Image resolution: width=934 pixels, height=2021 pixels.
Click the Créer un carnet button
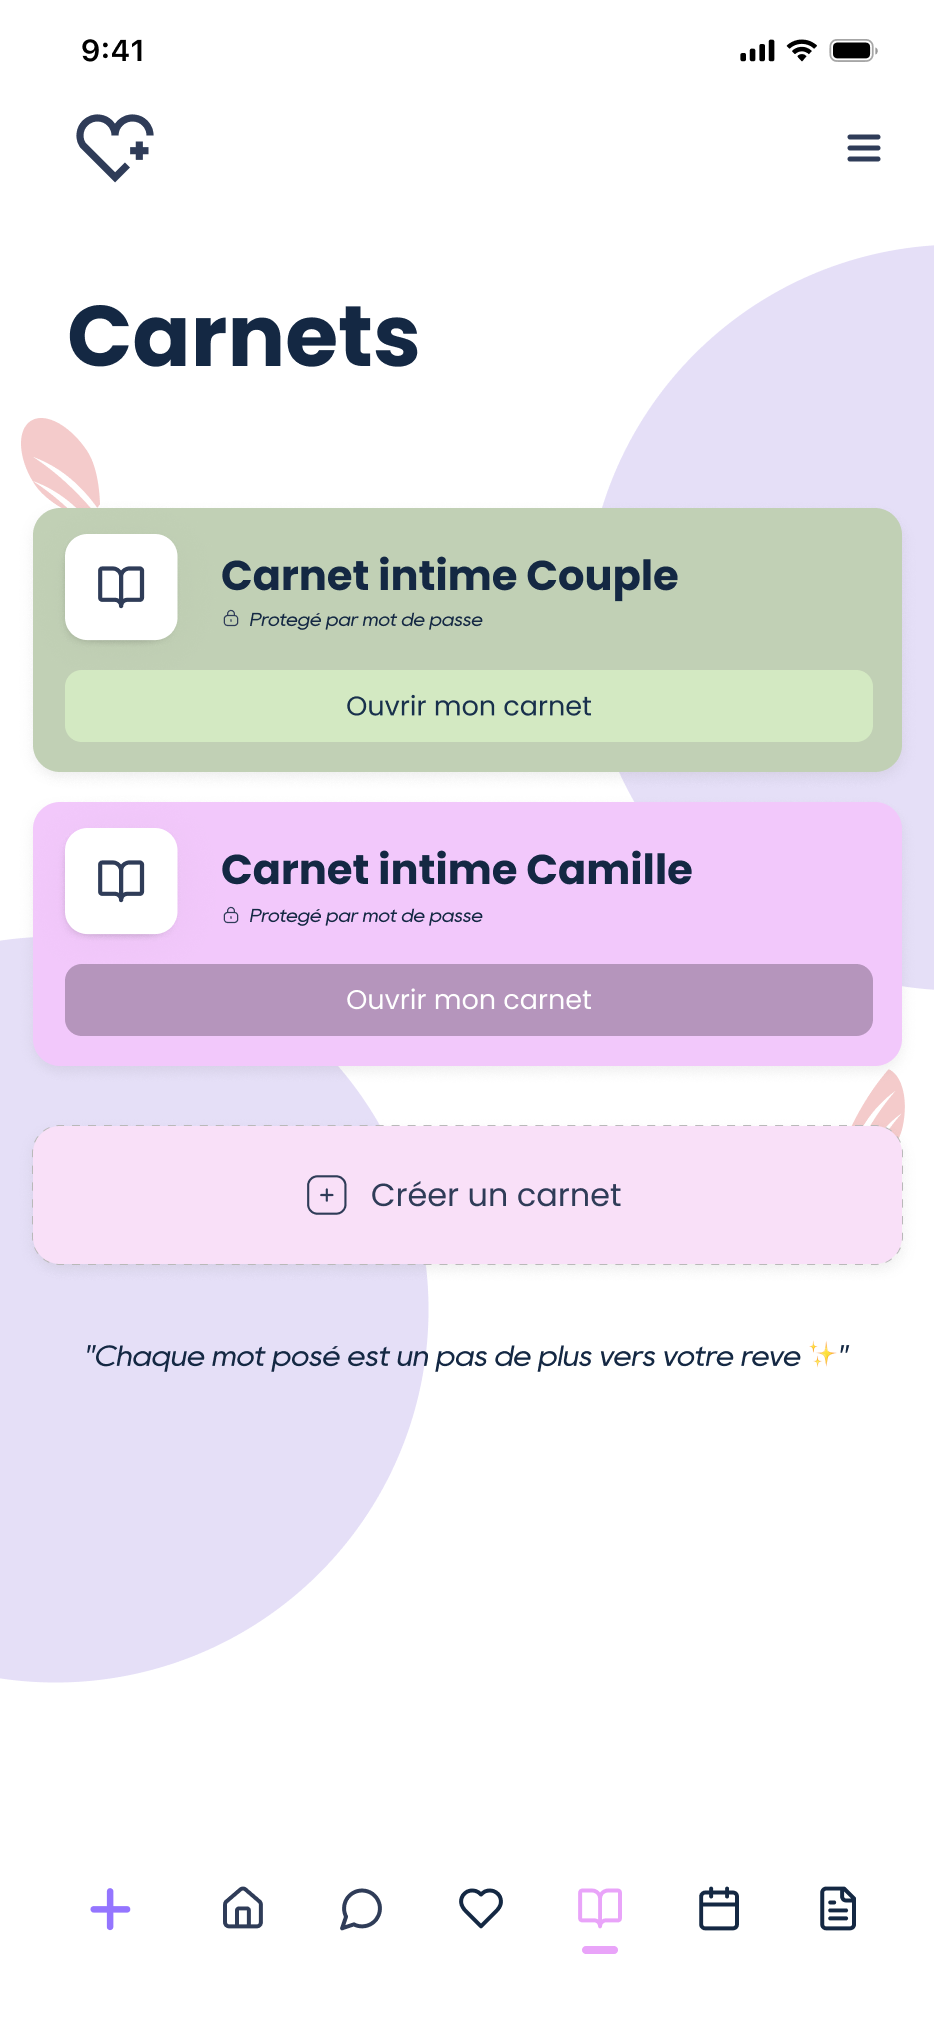468,1195
